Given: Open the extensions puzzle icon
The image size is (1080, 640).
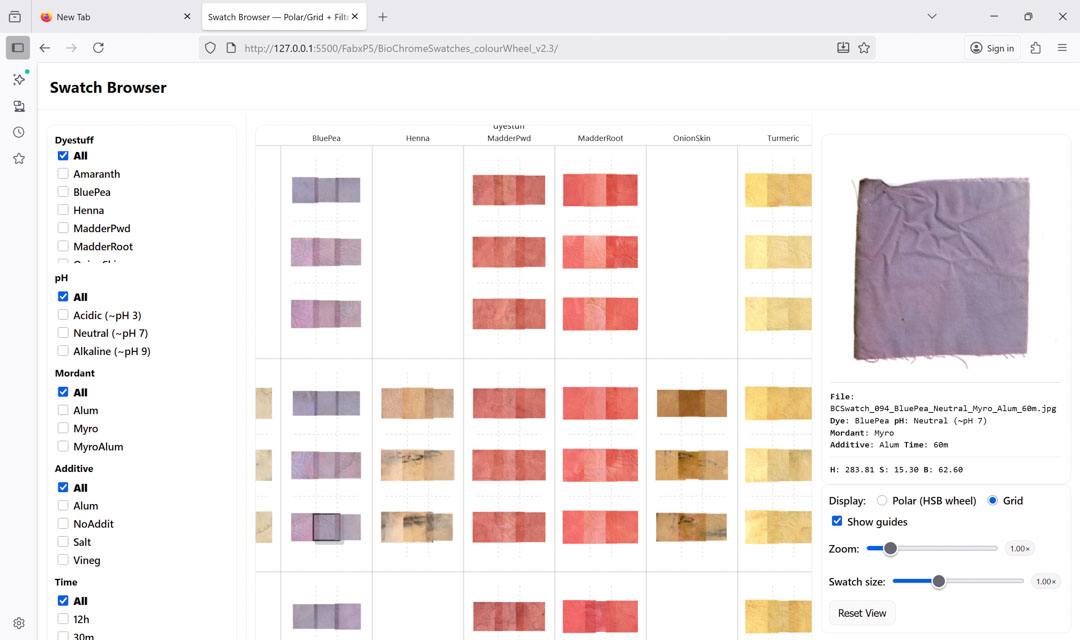Looking at the screenshot, I should (x=1035, y=48).
